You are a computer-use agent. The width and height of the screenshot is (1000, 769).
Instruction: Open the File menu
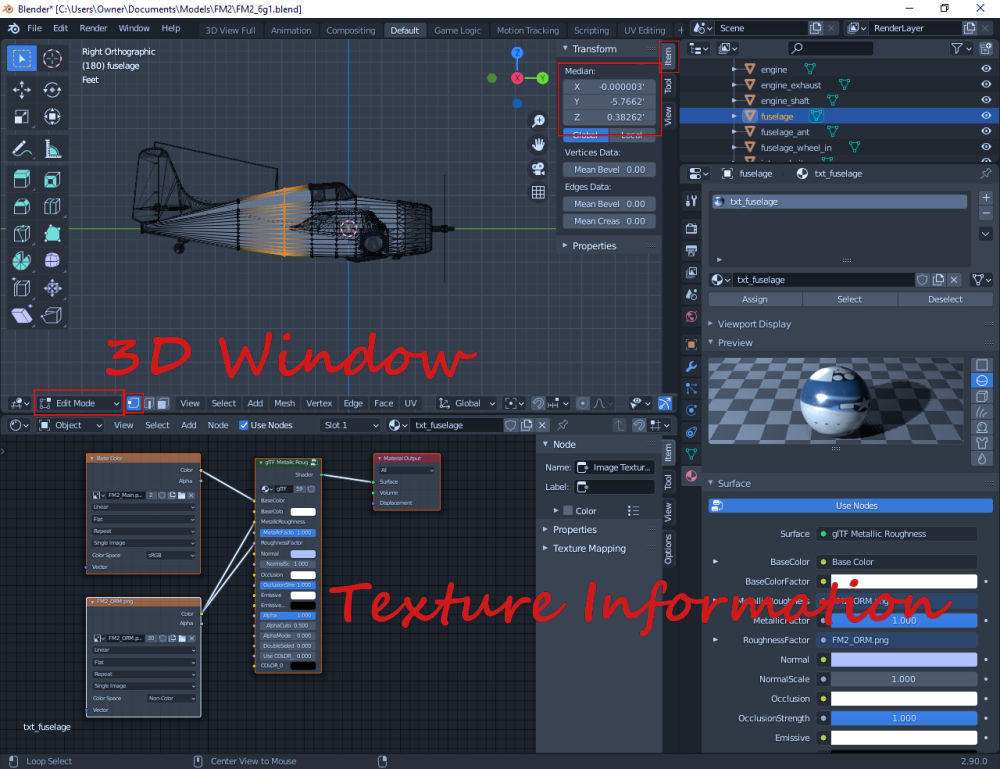click(x=34, y=29)
